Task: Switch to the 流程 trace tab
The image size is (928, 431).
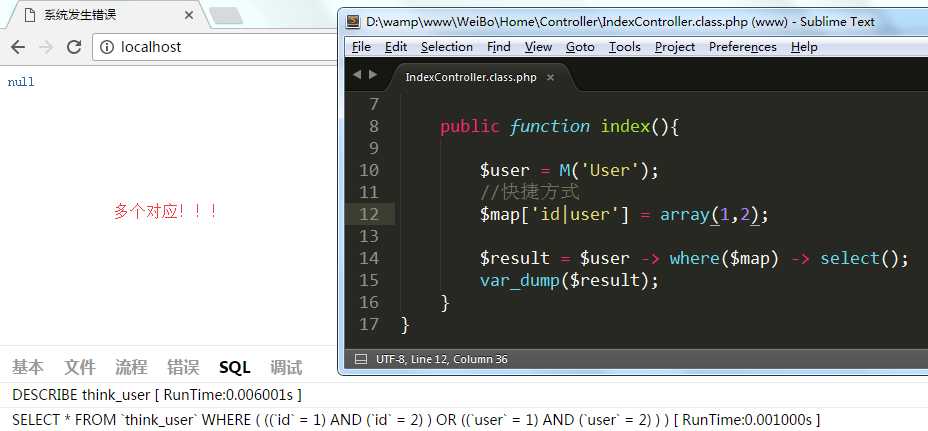Action: pos(131,367)
